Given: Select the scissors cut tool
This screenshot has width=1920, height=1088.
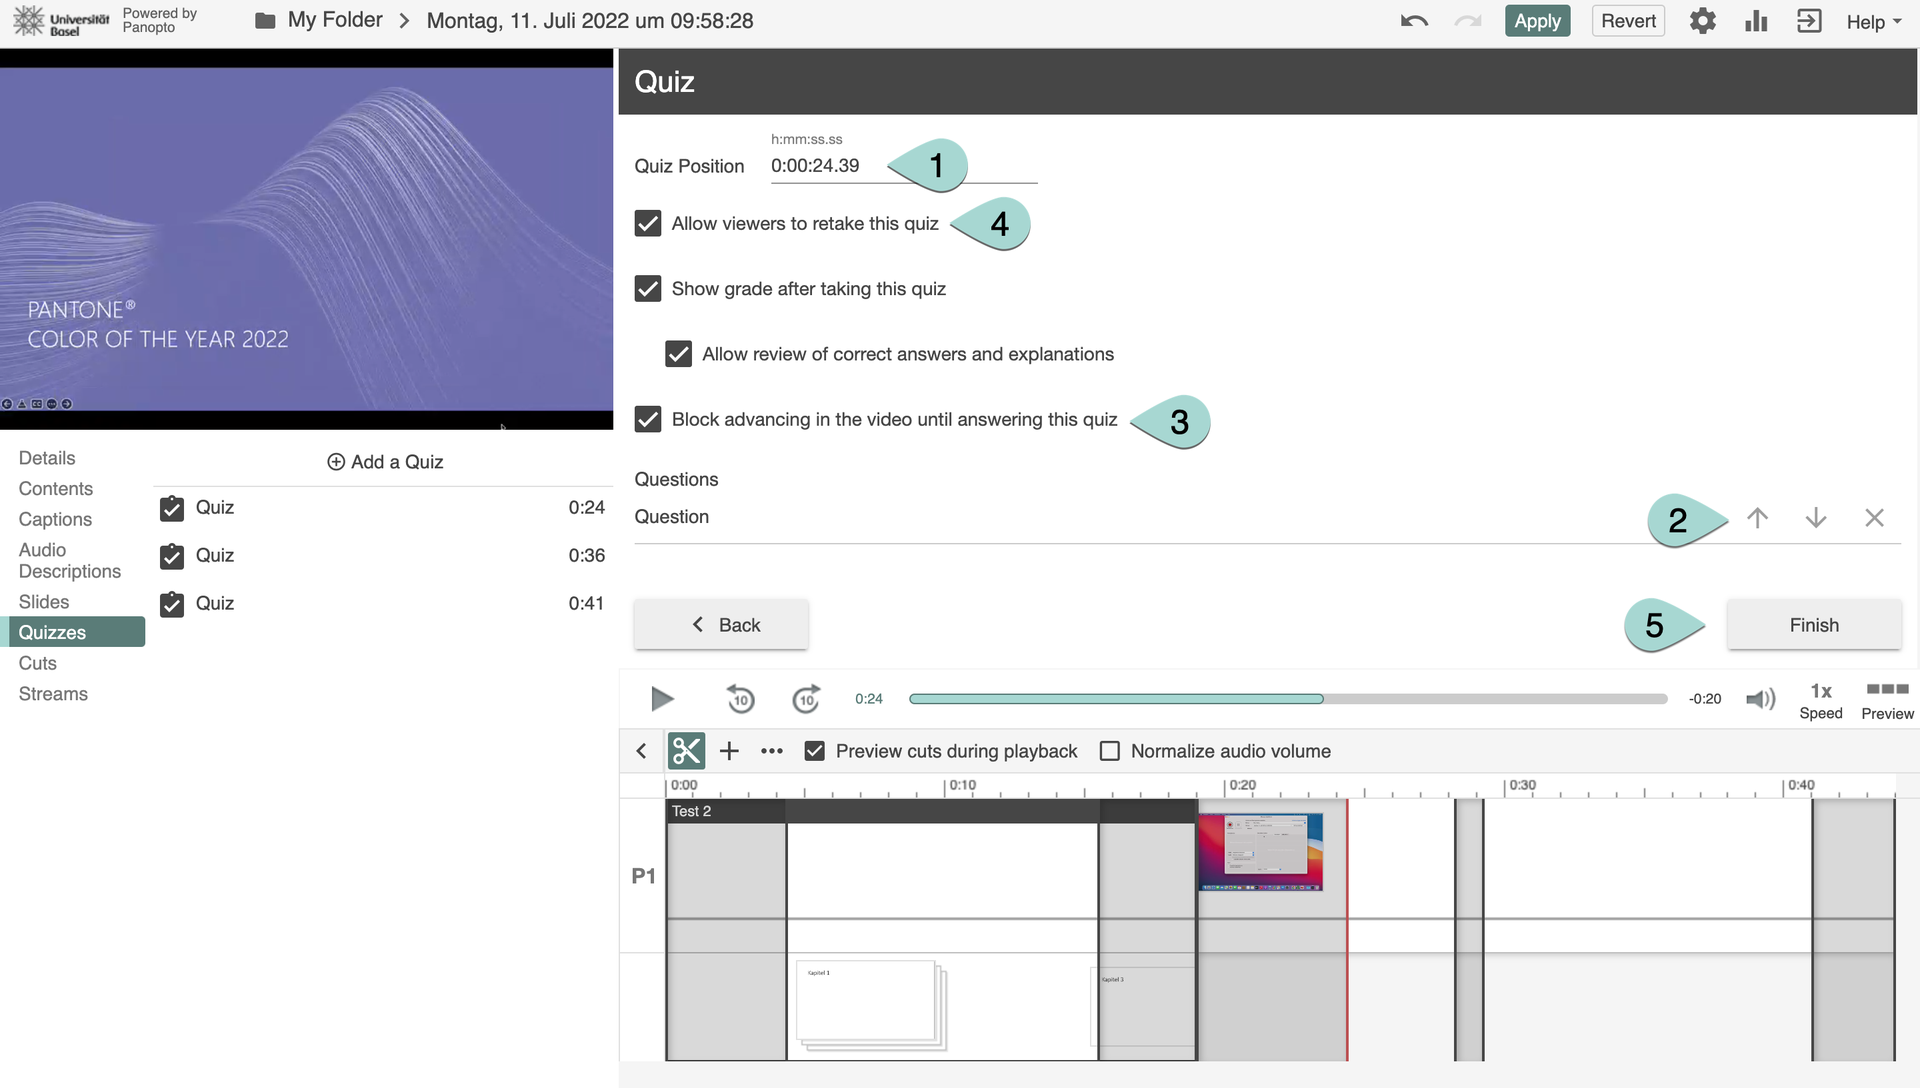Looking at the screenshot, I should click(x=686, y=751).
